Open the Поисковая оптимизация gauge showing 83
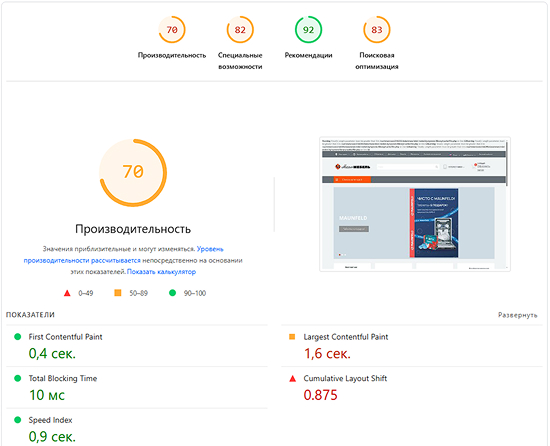The width and height of the screenshot is (550, 446). pos(377,30)
